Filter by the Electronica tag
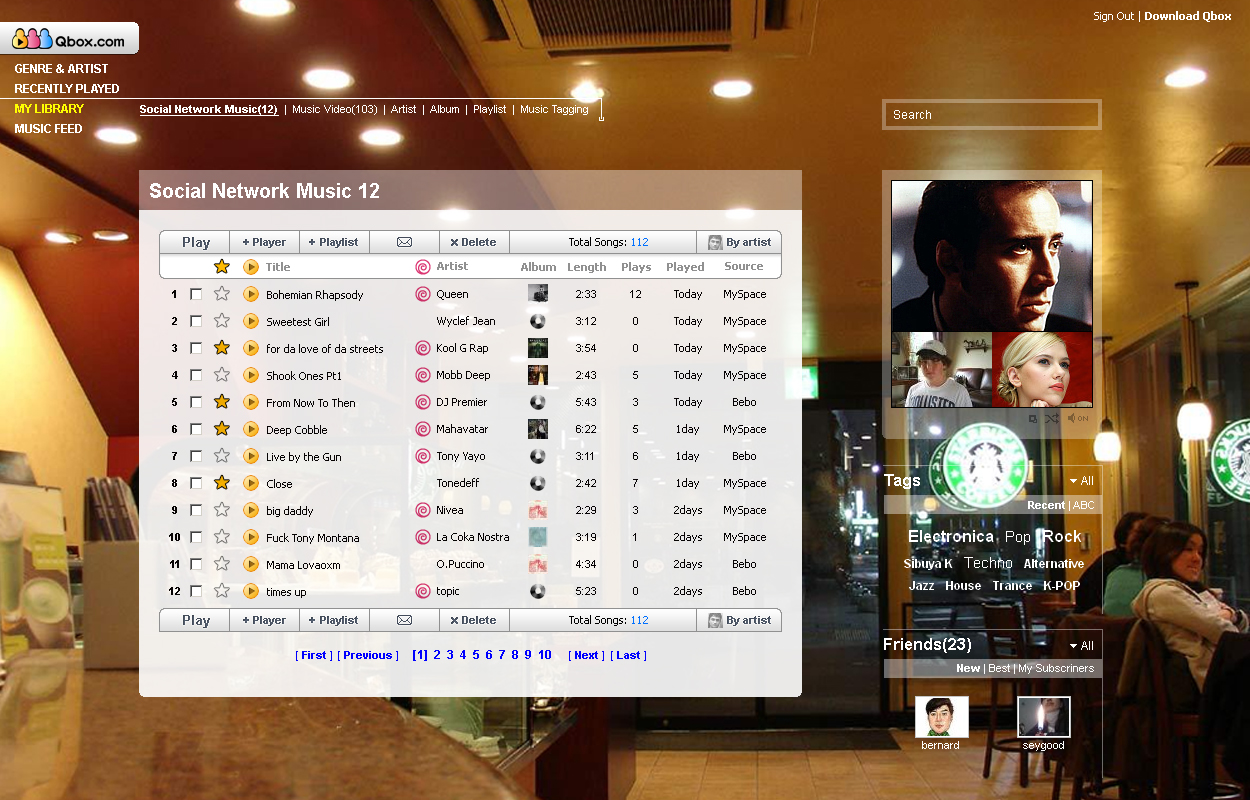The height and width of the screenshot is (800, 1250). click(x=951, y=537)
